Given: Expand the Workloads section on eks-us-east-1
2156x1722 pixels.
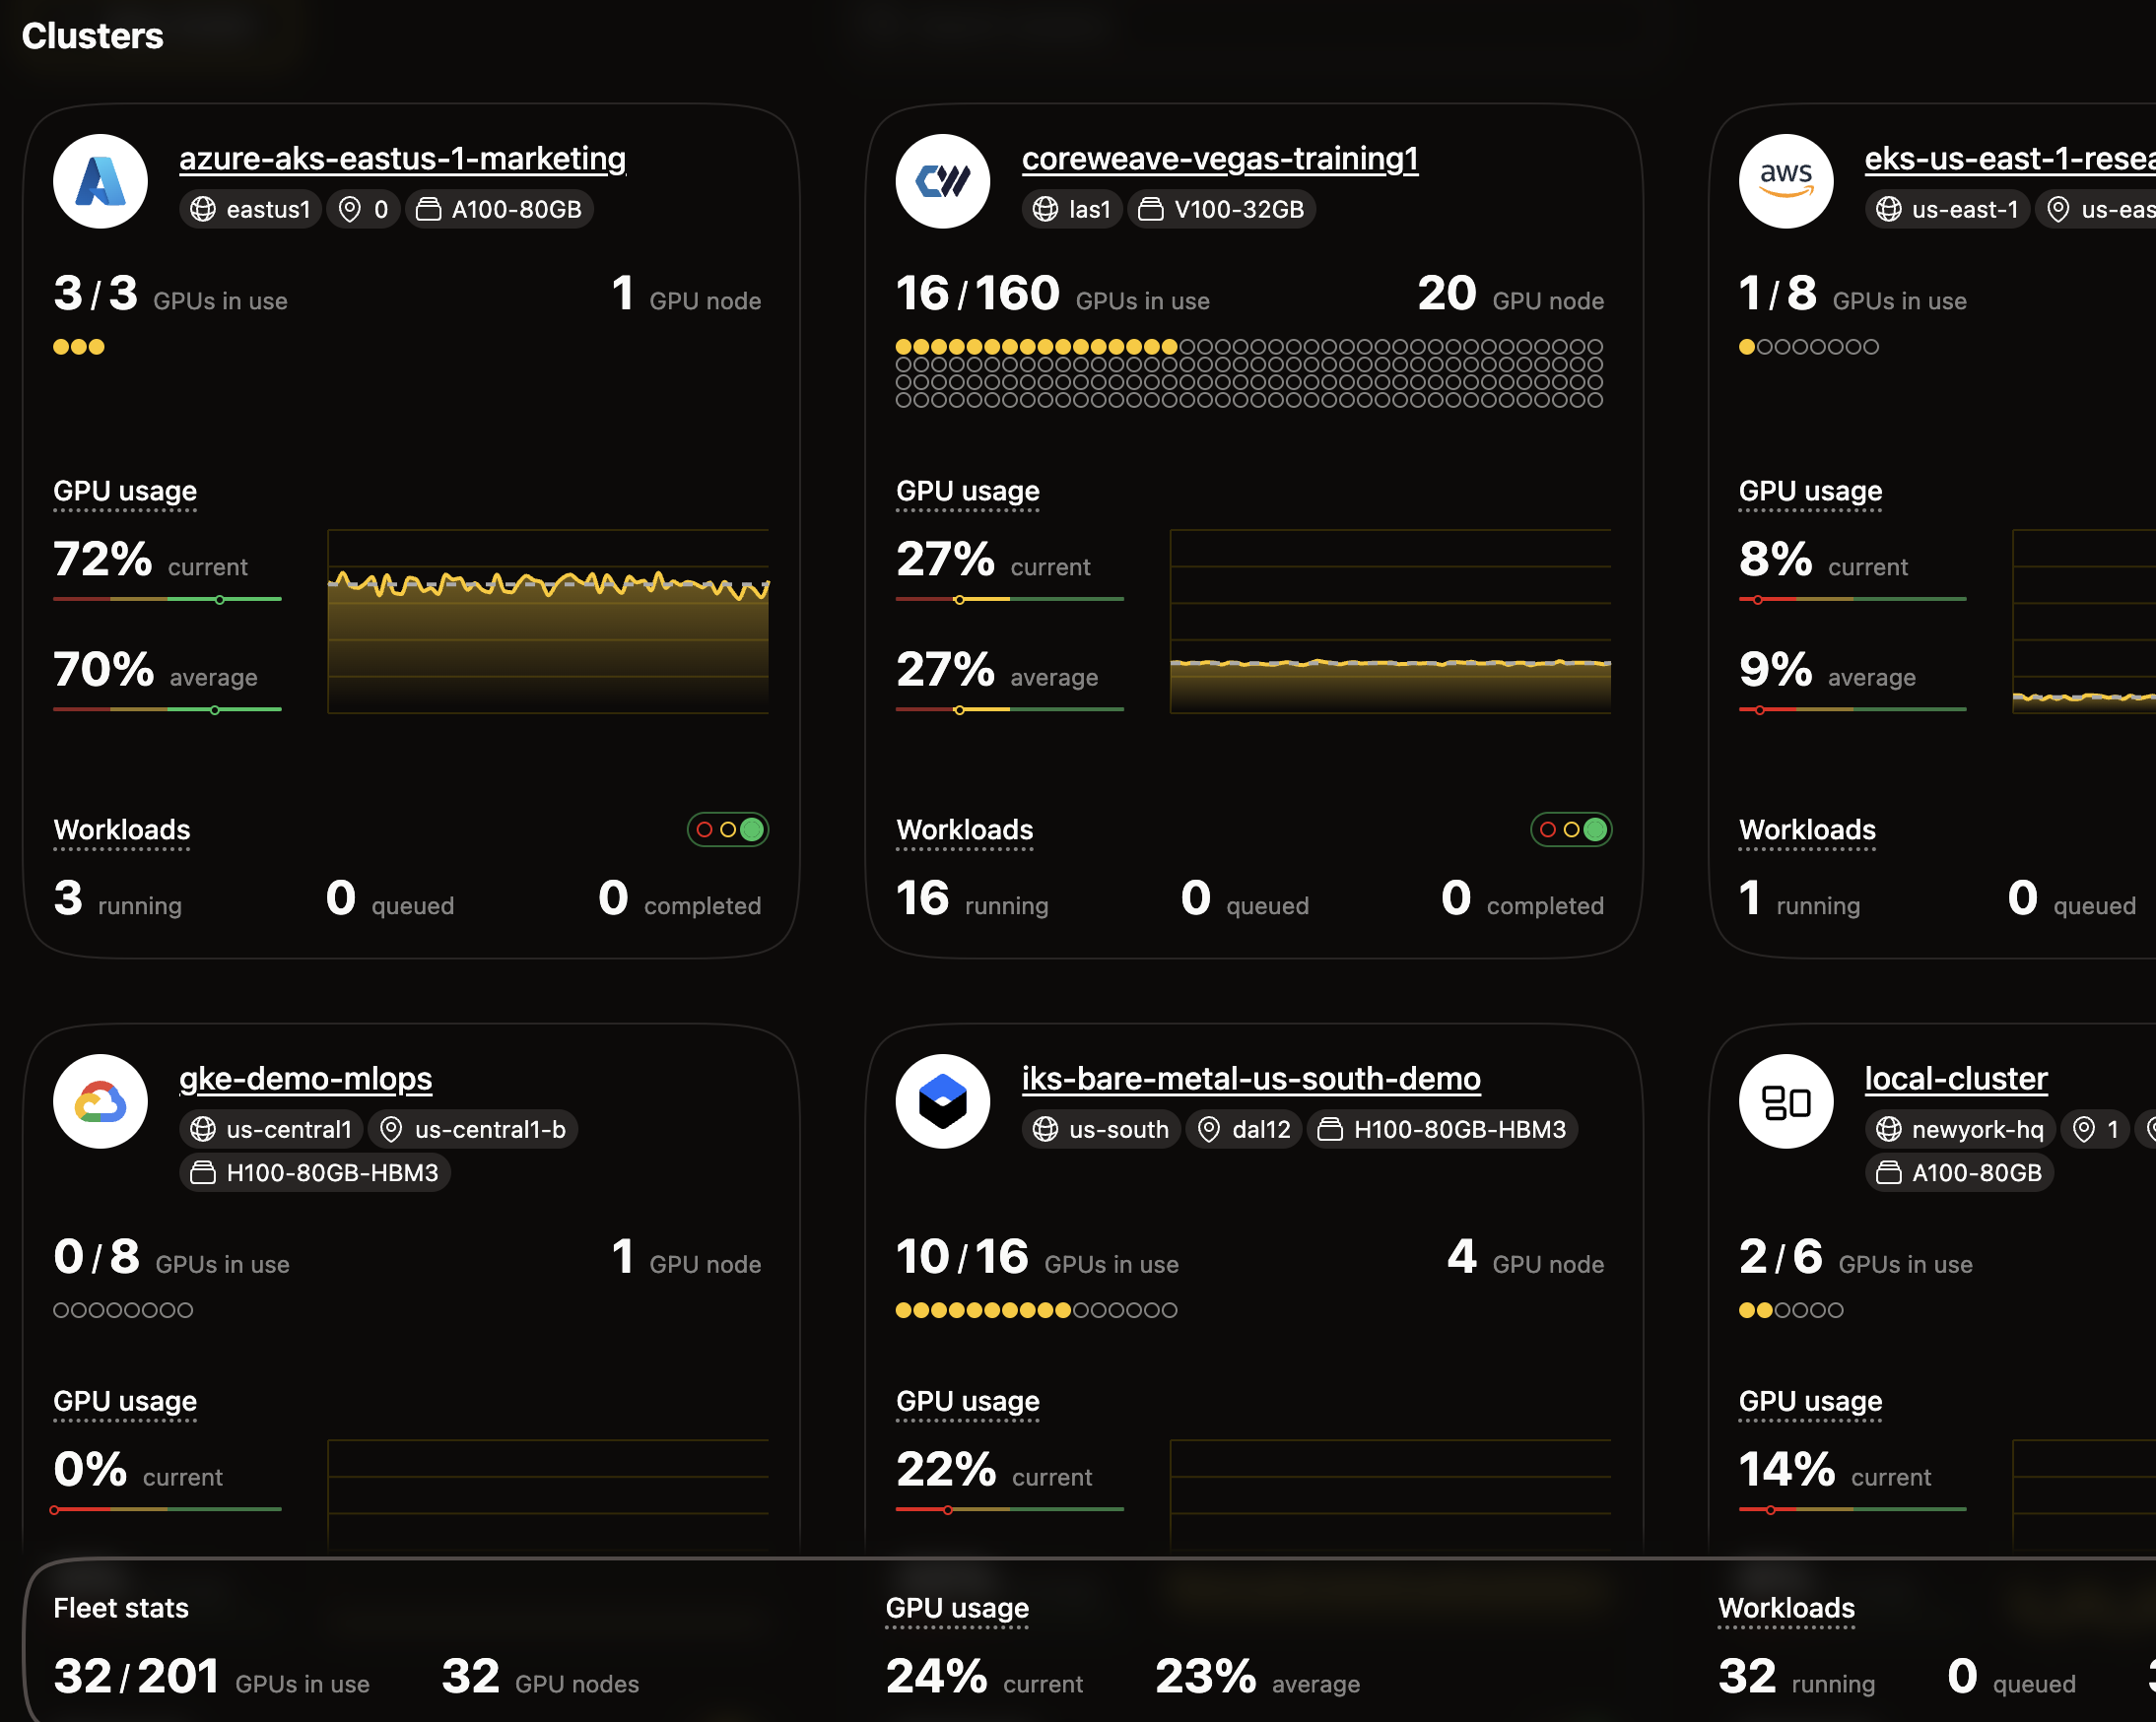Looking at the screenshot, I should coord(1807,830).
